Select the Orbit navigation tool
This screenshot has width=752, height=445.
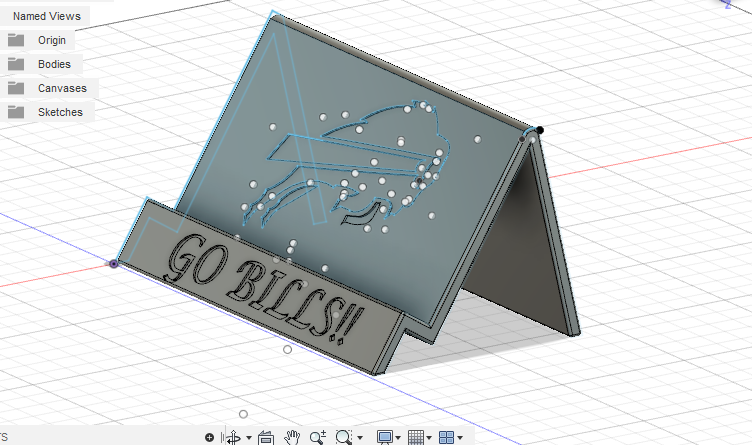234,437
